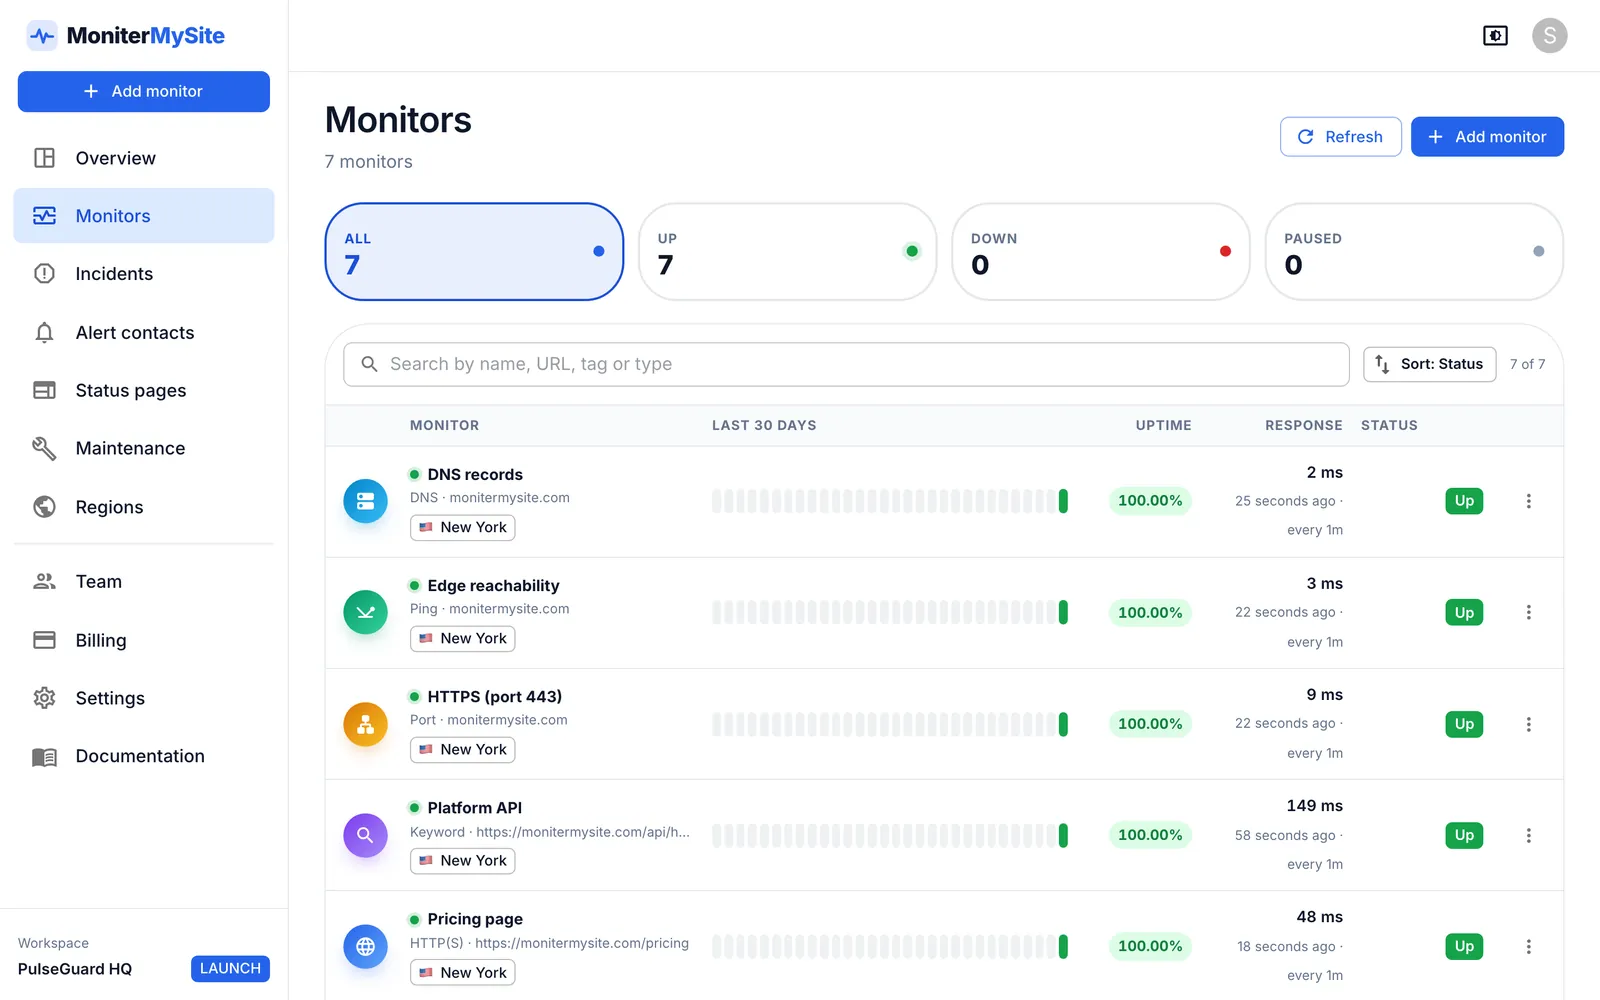The image size is (1600, 1000).
Task: Open Regions in the sidebar
Action: pos(144,507)
